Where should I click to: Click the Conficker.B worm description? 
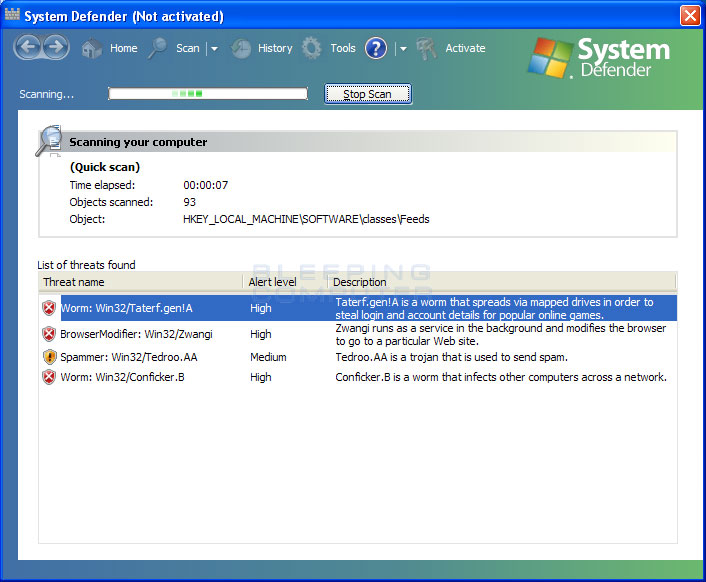(501, 377)
